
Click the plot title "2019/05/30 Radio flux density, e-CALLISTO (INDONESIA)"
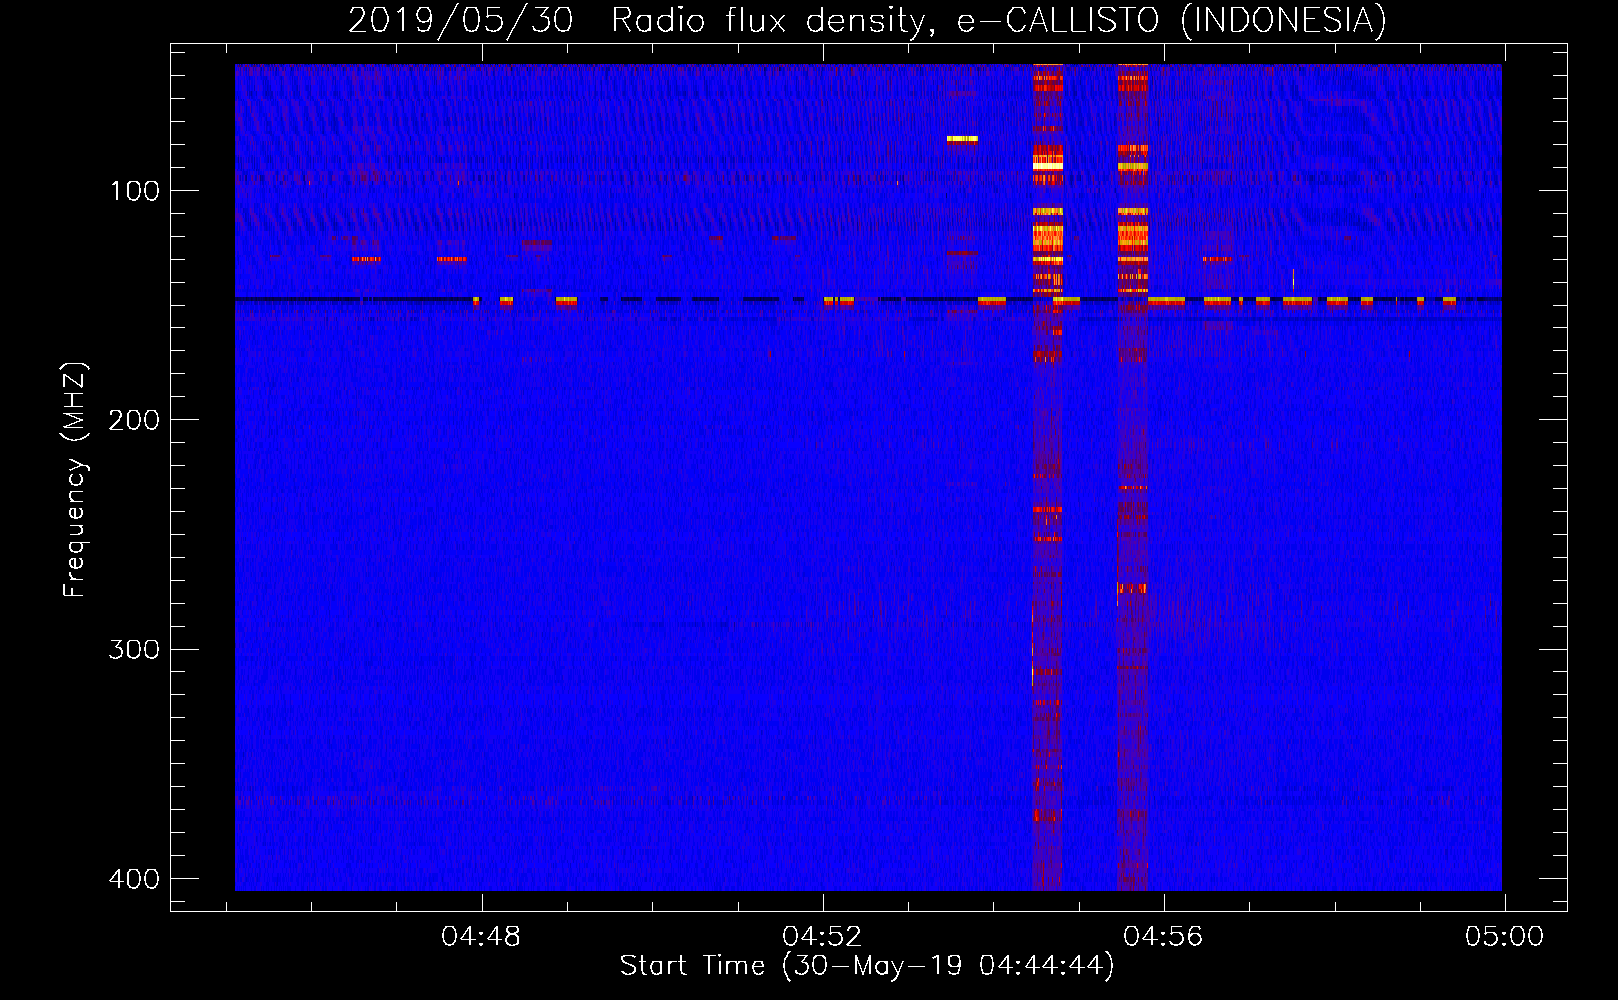867,21
